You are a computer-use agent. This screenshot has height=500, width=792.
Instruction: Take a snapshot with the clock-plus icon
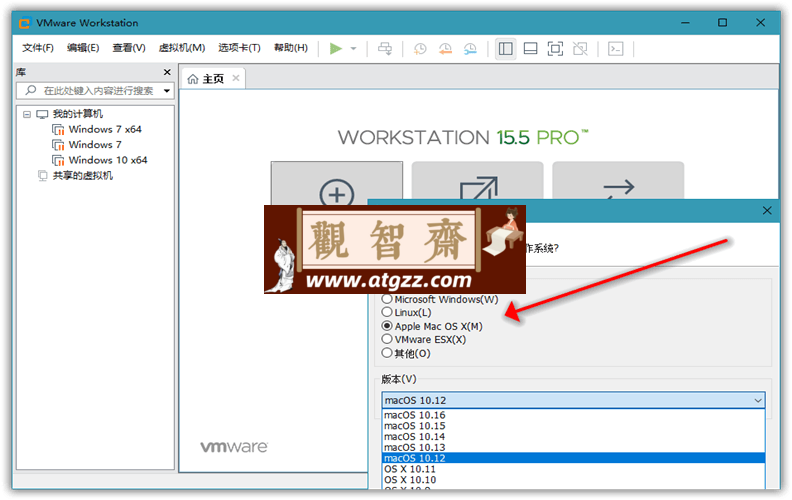click(420, 48)
